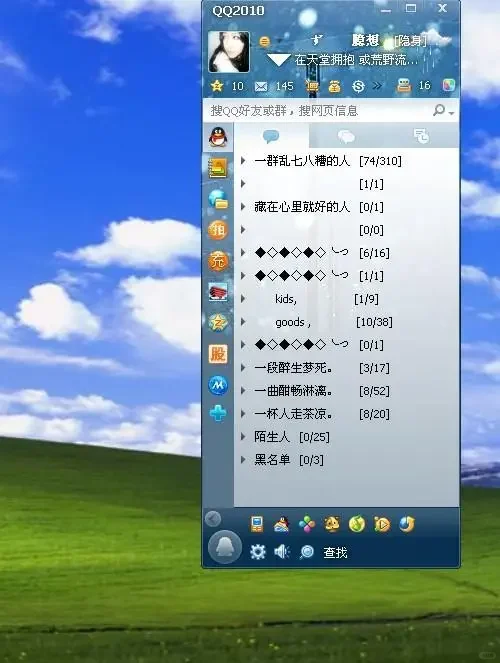Open the circled S icon in the header
Image resolution: width=500 pixels, height=663 pixels.
[x=358, y=86]
